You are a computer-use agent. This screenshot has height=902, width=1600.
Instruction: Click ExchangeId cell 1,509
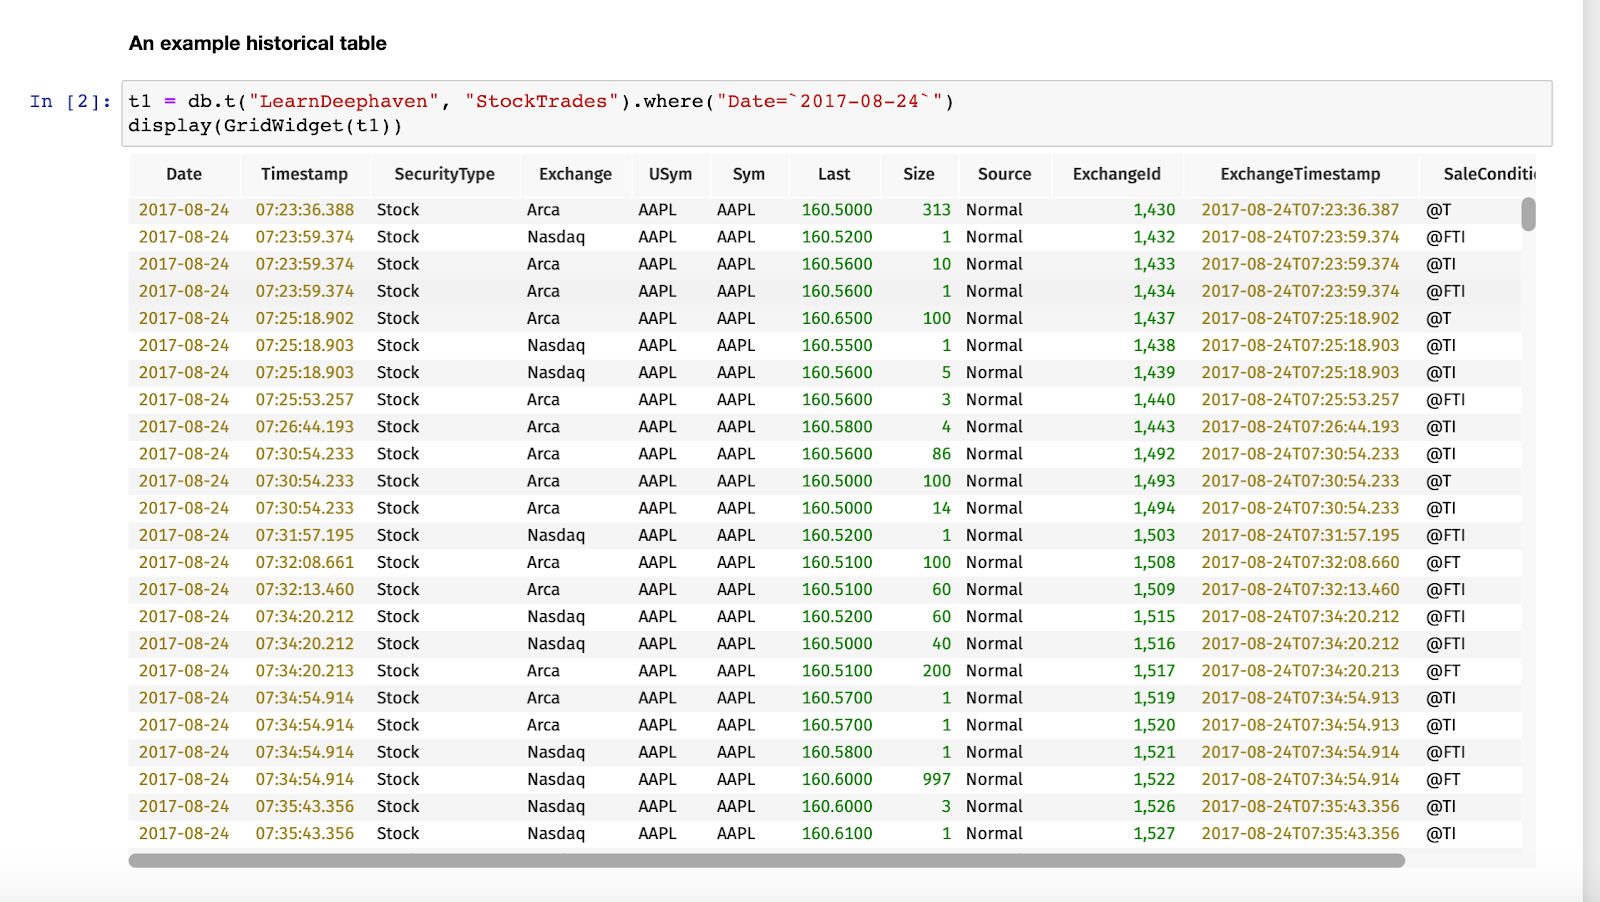1154,589
